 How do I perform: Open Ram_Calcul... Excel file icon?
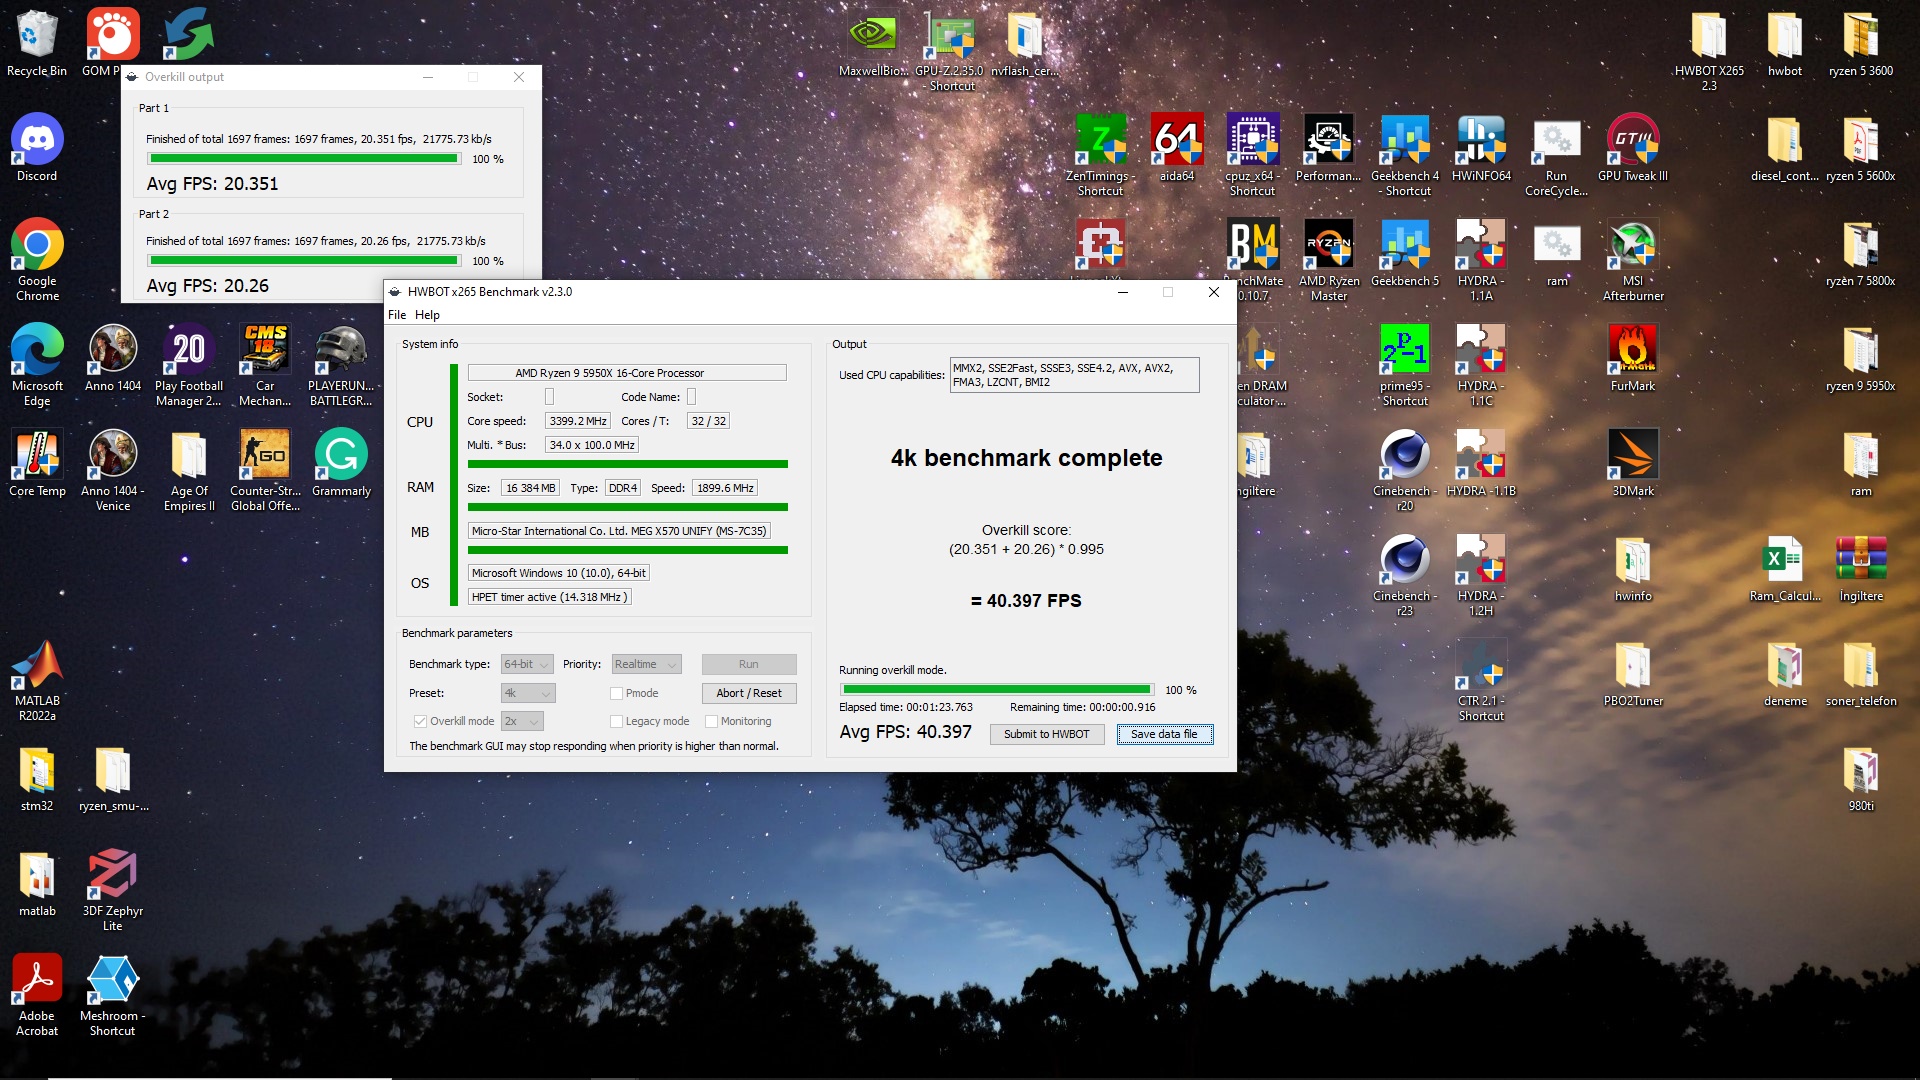1785,568
